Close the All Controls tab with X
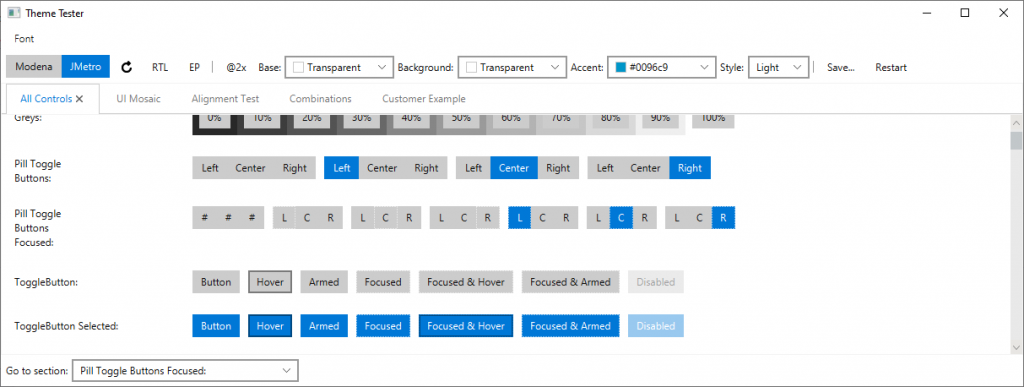Screen dimensions: 1024x387 coord(80,99)
